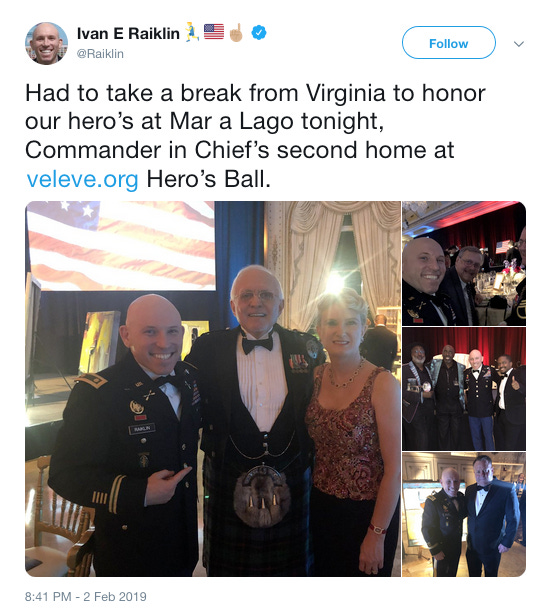This screenshot has width=556, height=613.
Task: Click the tweet text about Mar a Lago
Action: coord(255,136)
